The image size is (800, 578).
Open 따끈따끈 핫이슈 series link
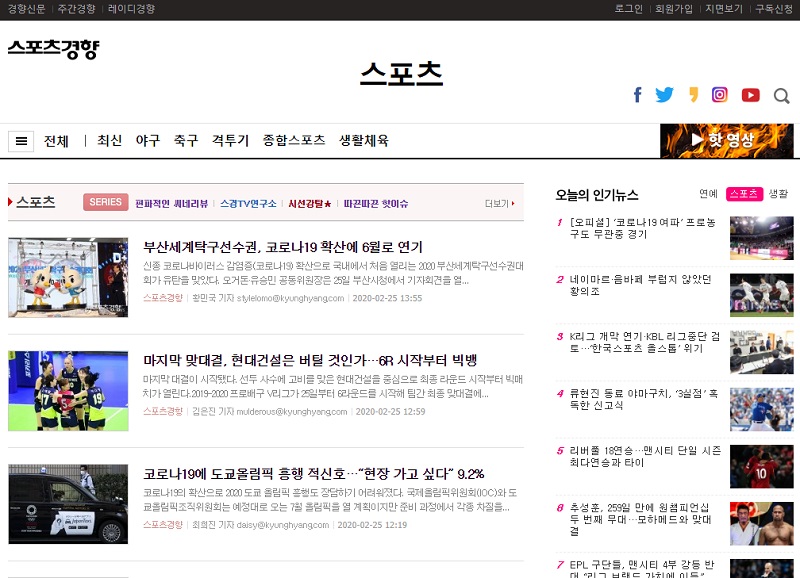coord(376,204)
